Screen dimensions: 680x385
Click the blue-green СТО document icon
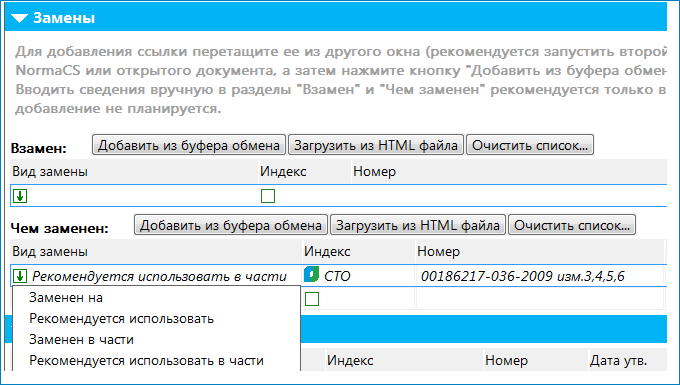311,275
